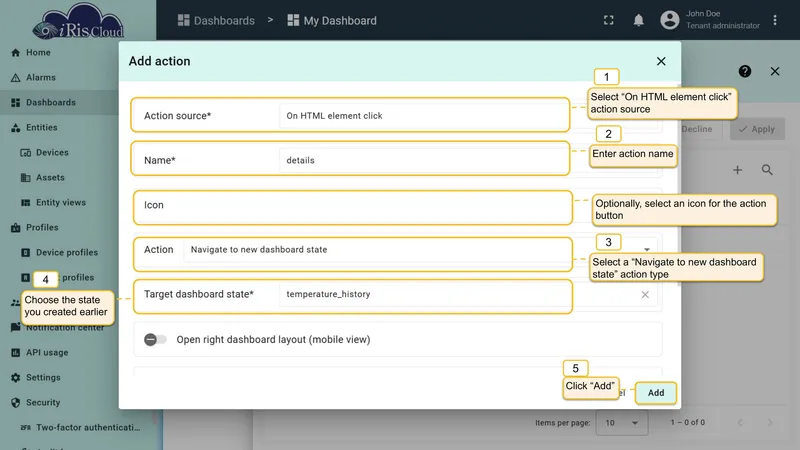Clear the Target dashboard state value
The height and width of the screenshot is (450, 800).
[645, 294]
